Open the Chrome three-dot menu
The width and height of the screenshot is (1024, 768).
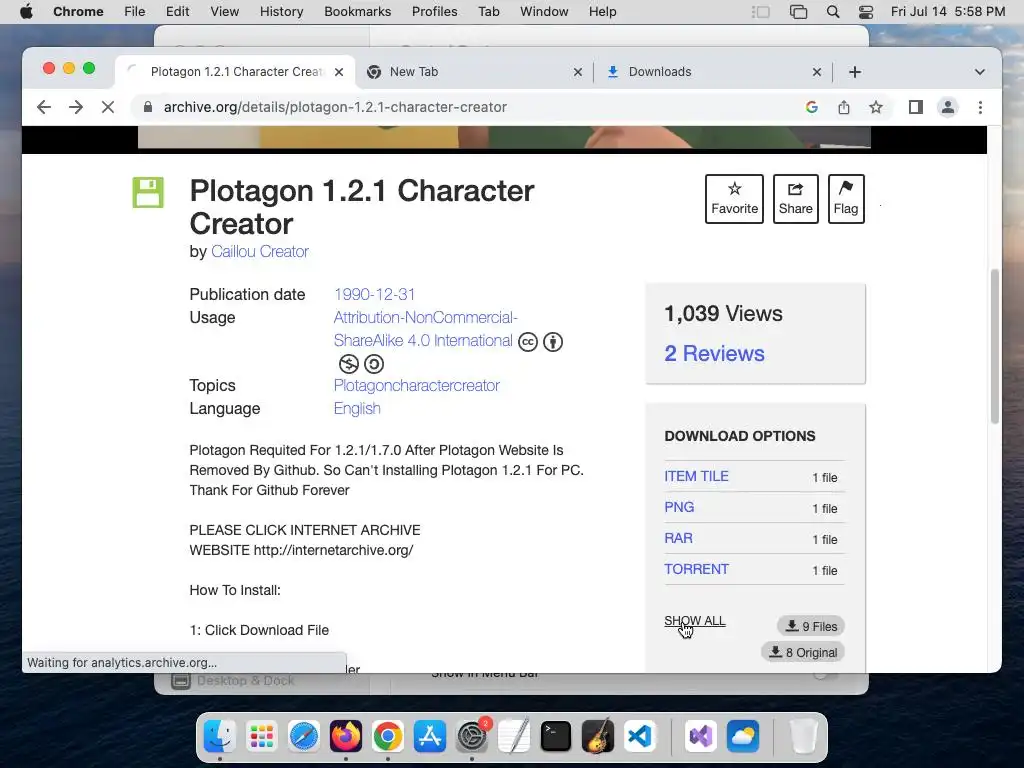pyautogui.click(x=980, y=107)
